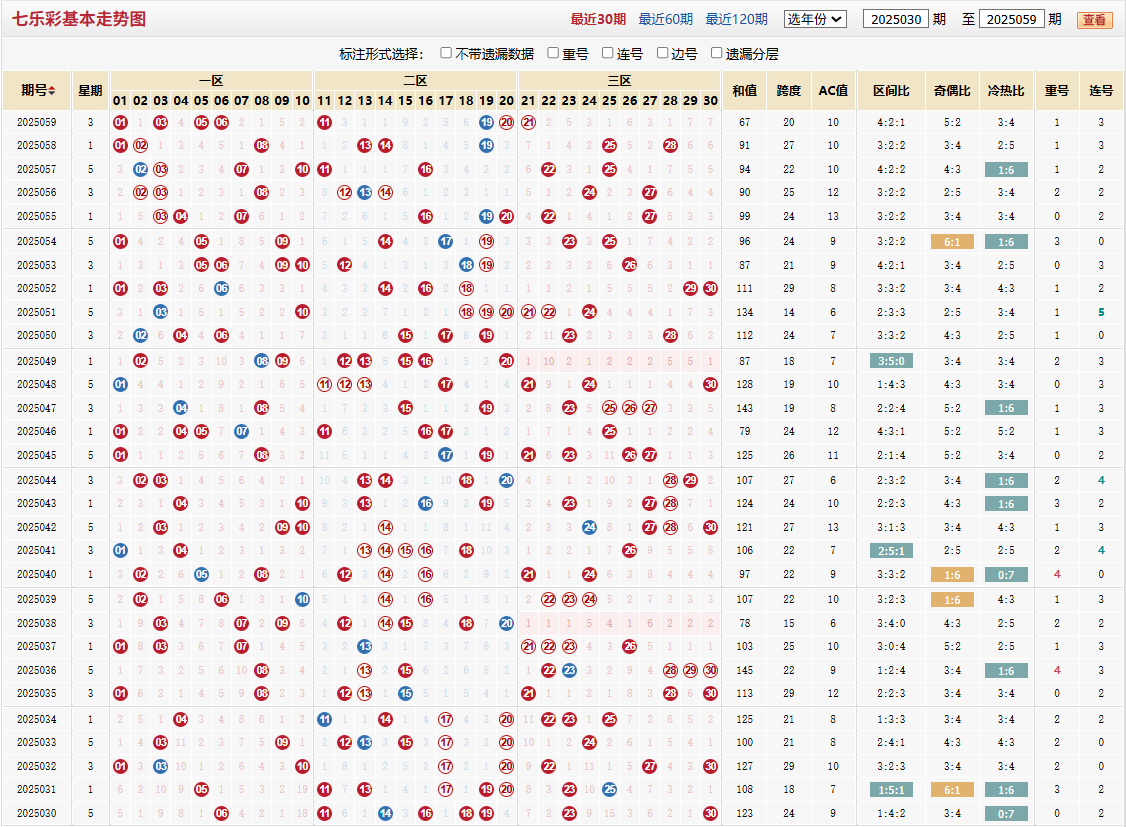Click blue ball 17 in row 2025054
This screenshot has width=1126, height=827.
446,241
